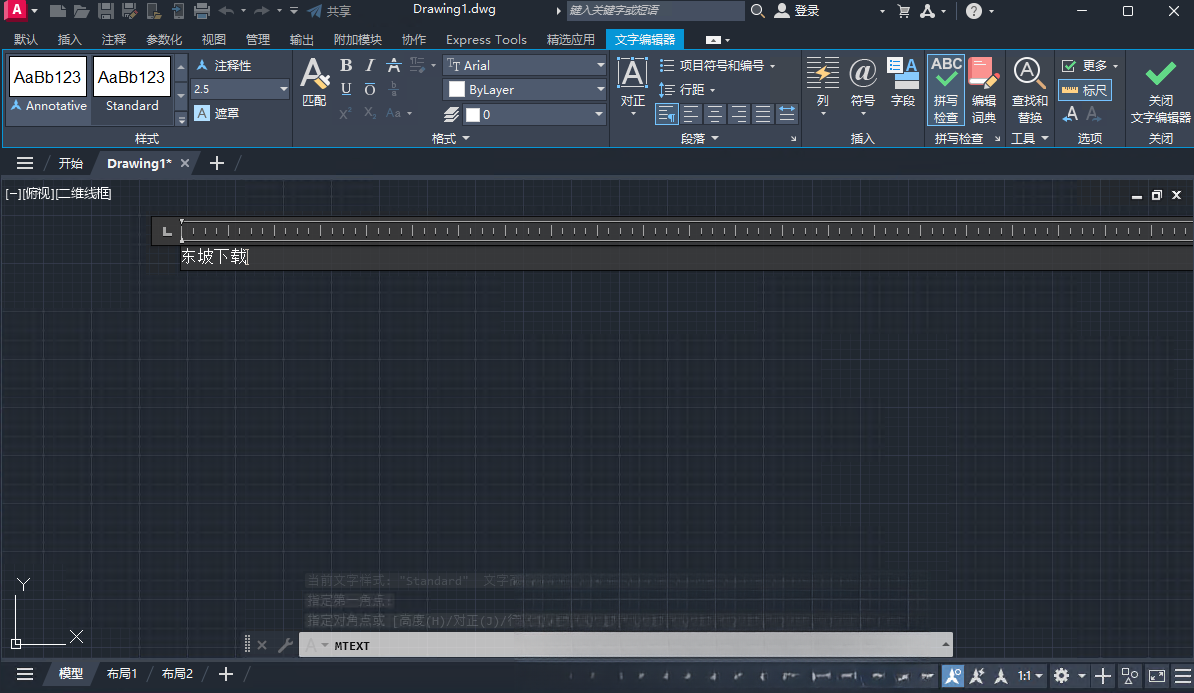Open the Output ribbon tab
The image size is (1194, 693).
click(302, 40)
